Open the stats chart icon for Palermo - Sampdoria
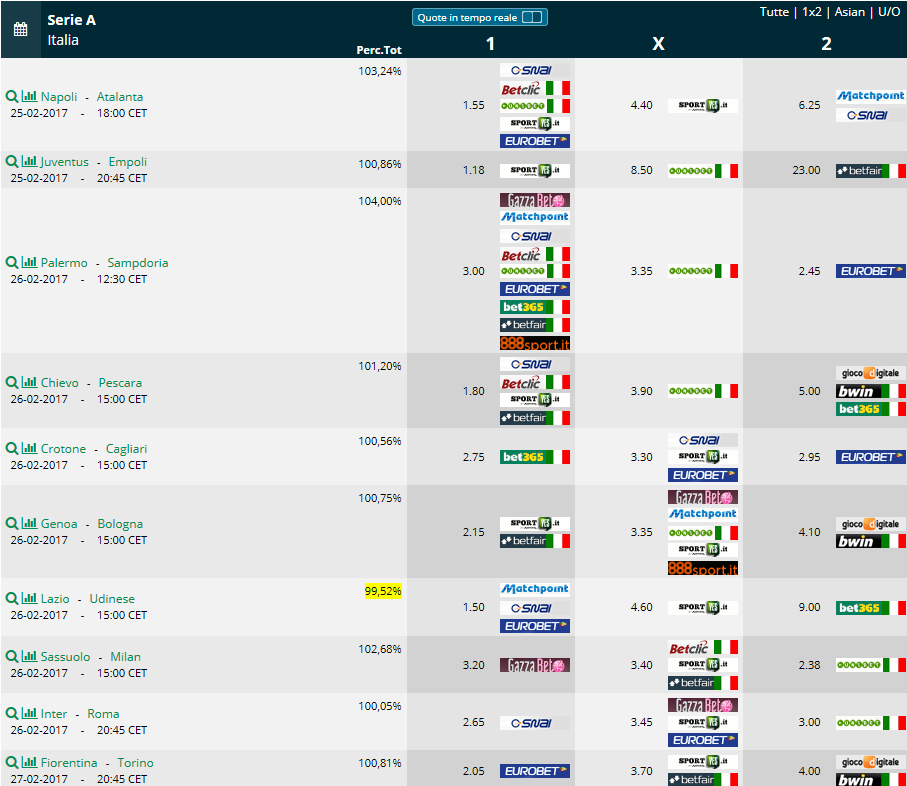This screenshot has width=907, height=786. pos(29,262)
